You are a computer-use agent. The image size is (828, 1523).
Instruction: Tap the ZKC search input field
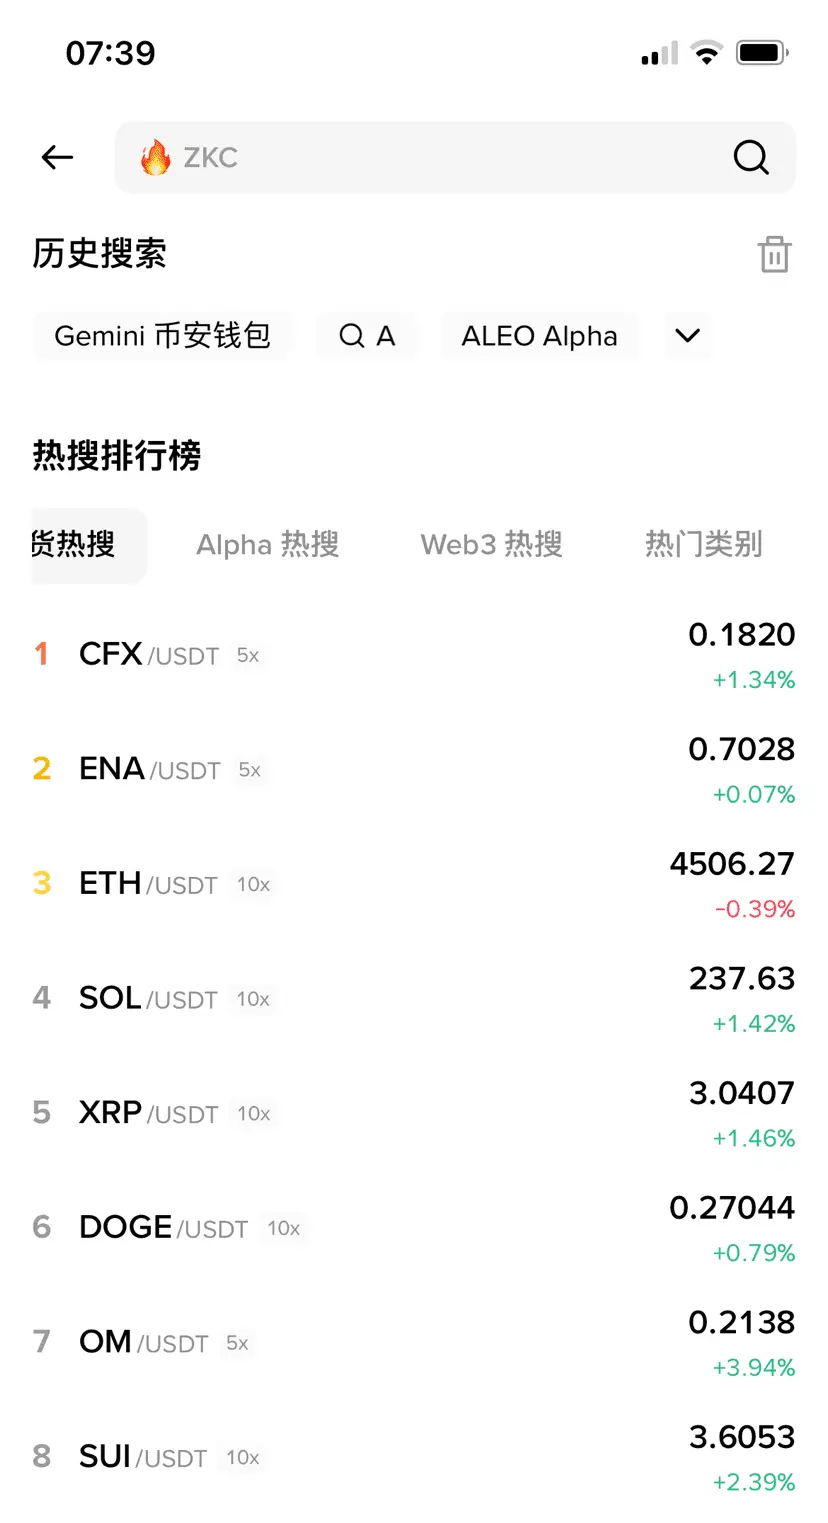coord(455,157)
